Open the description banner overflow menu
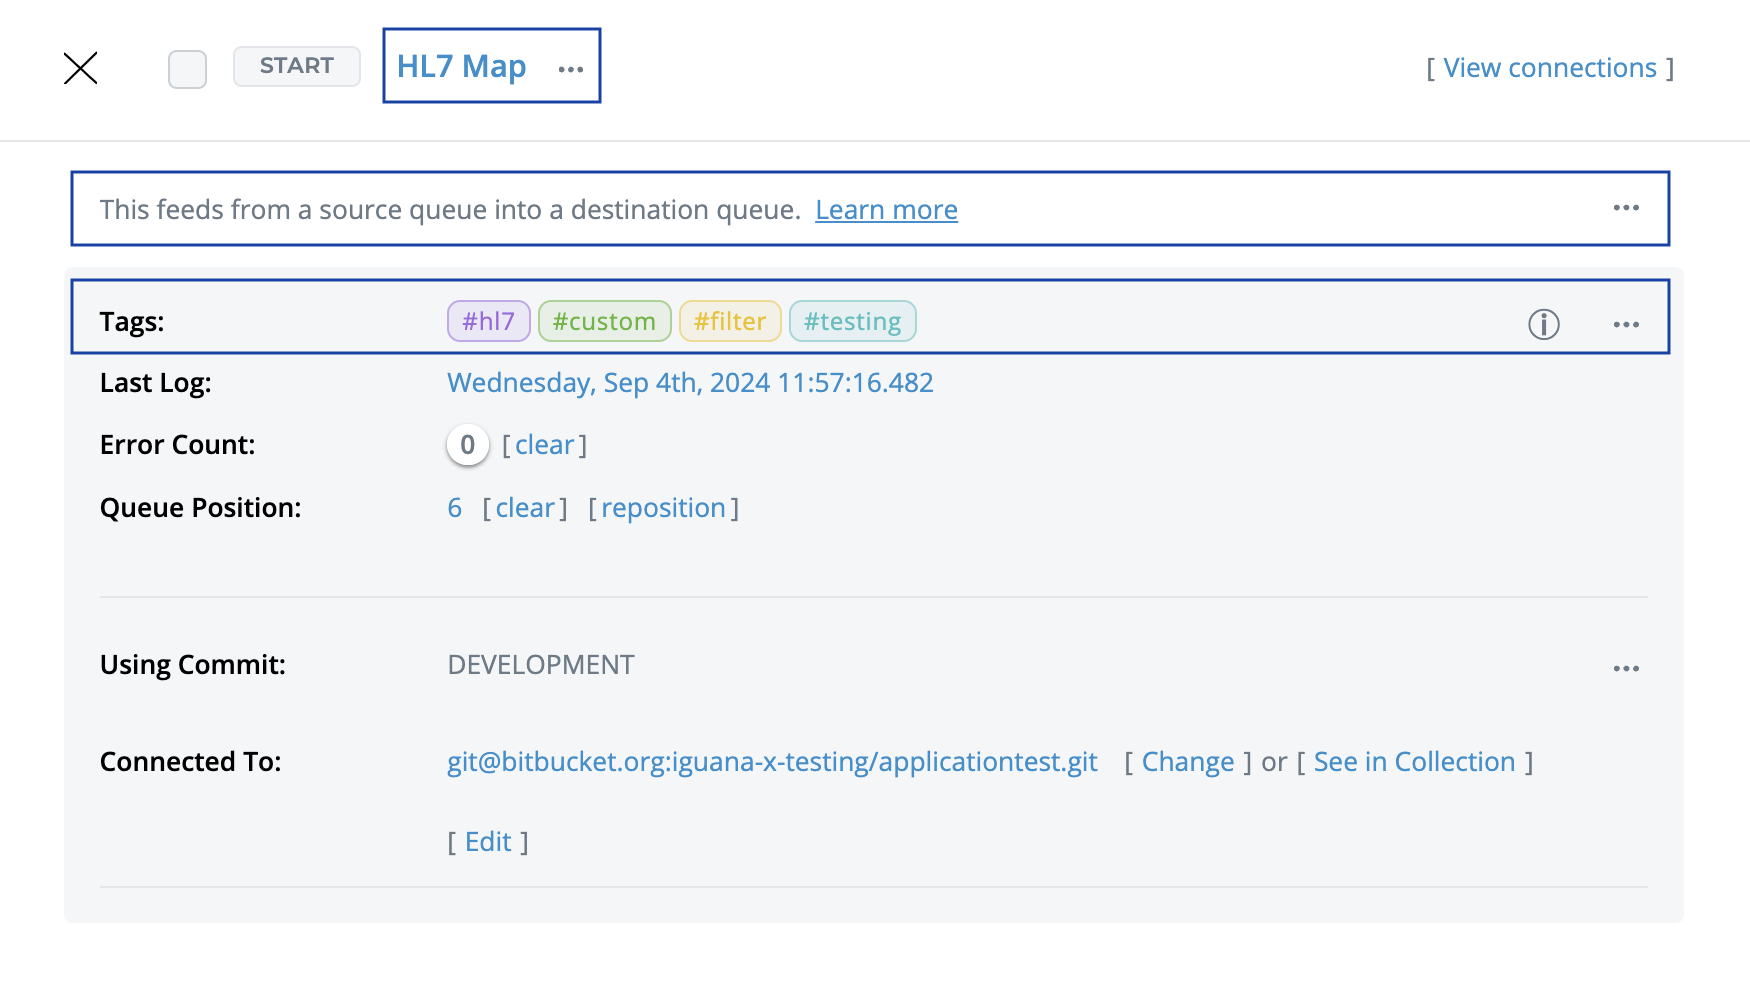The width and height of the screenshot is (1750, 984). pyautogui.click(x=1626, y=208)
